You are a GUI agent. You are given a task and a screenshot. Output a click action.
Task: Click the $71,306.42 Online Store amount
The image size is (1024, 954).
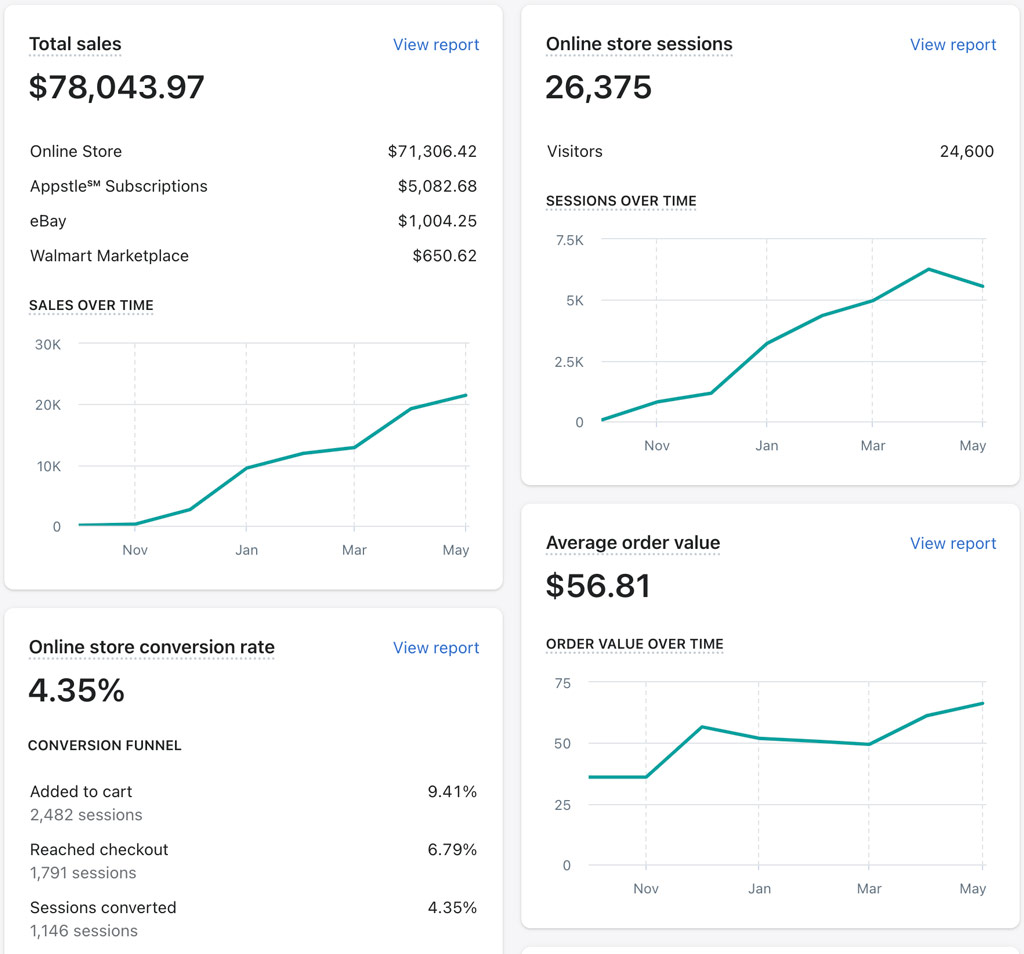click(432, 151)
